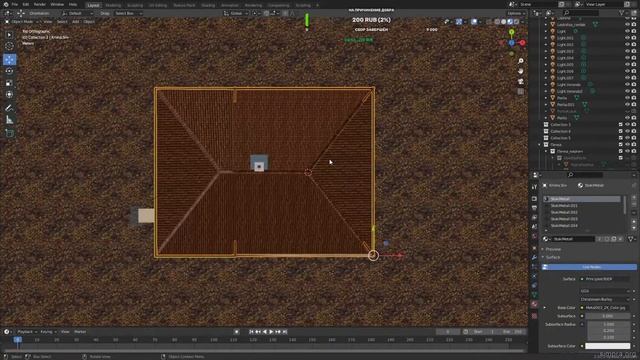The width and height of the screenshot is (640, 360).
Task: Open the Global transform orientation dropdown
Action: (x=236, y=13)
